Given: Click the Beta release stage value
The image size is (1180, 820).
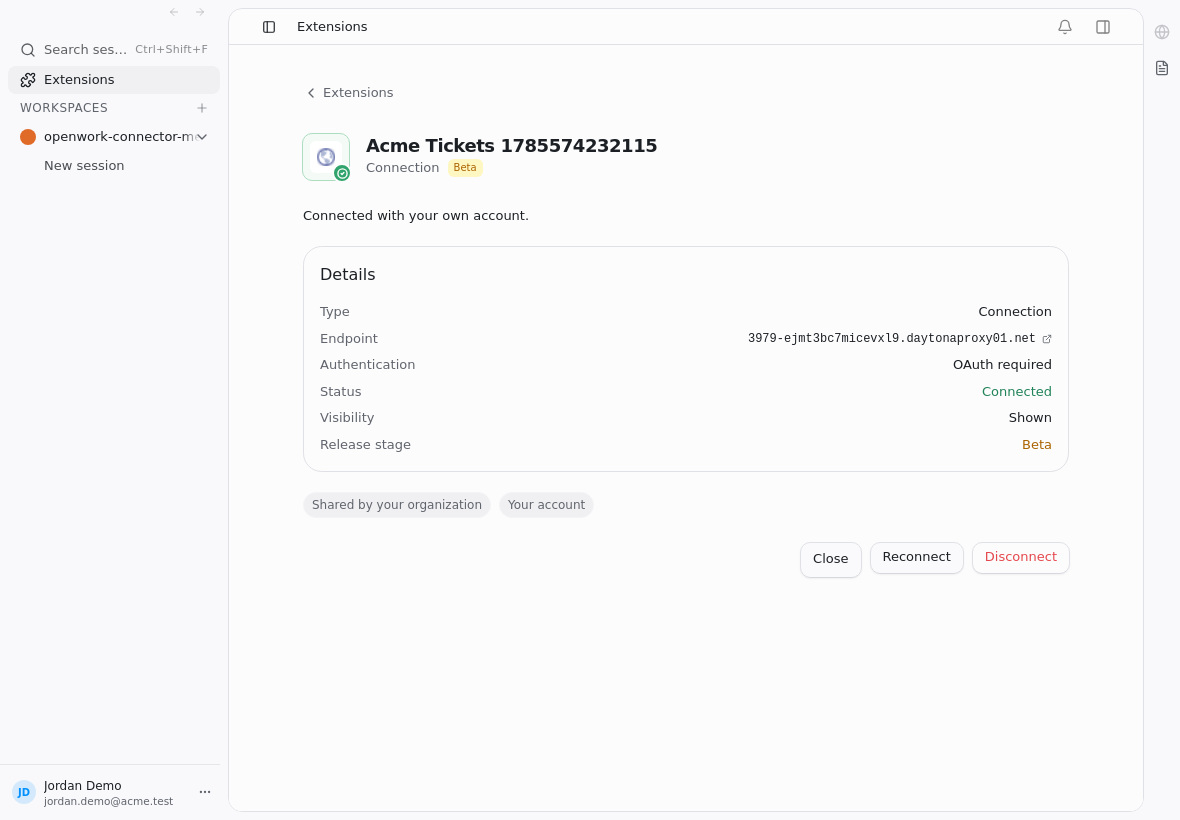Looking at the screenshot, I should (1036, 445).
